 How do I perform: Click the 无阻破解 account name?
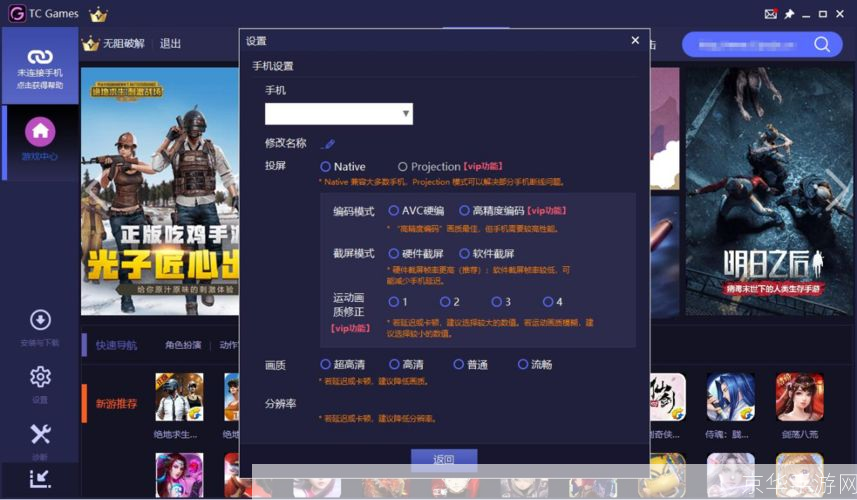click(124, 44)
